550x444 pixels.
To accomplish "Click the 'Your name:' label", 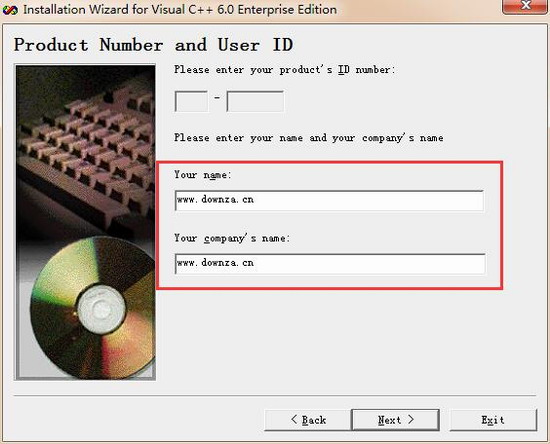I will pos(203,175).
